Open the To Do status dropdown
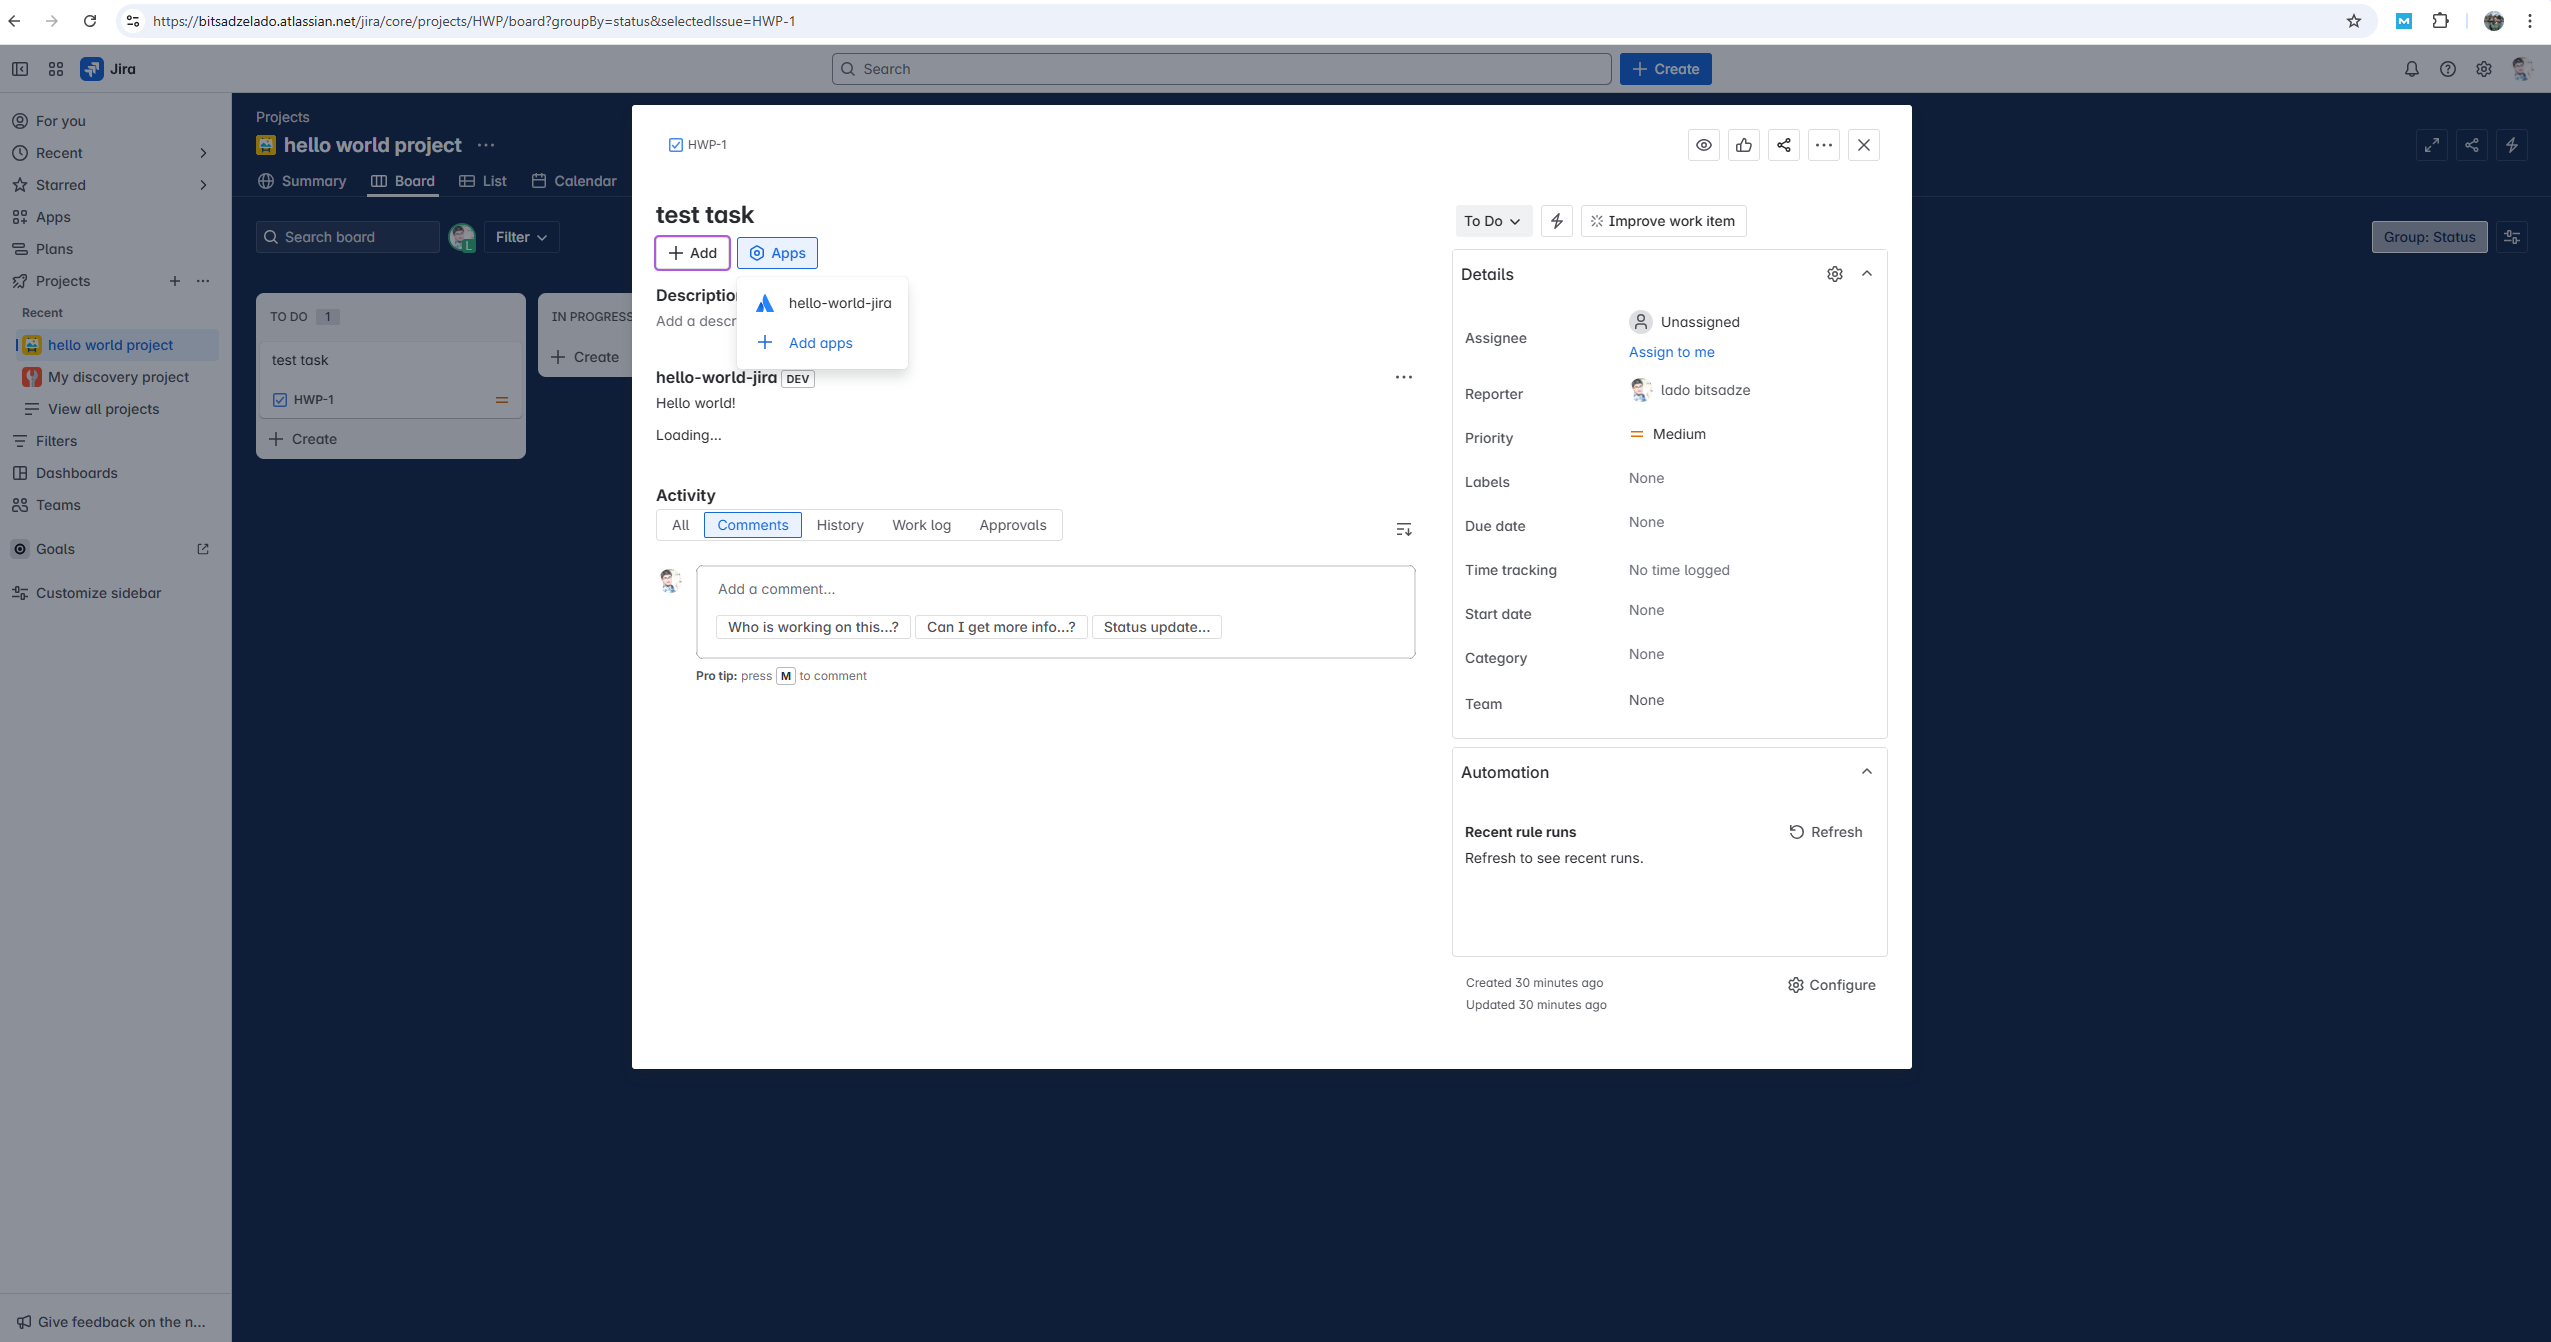 coord(1492,221)
